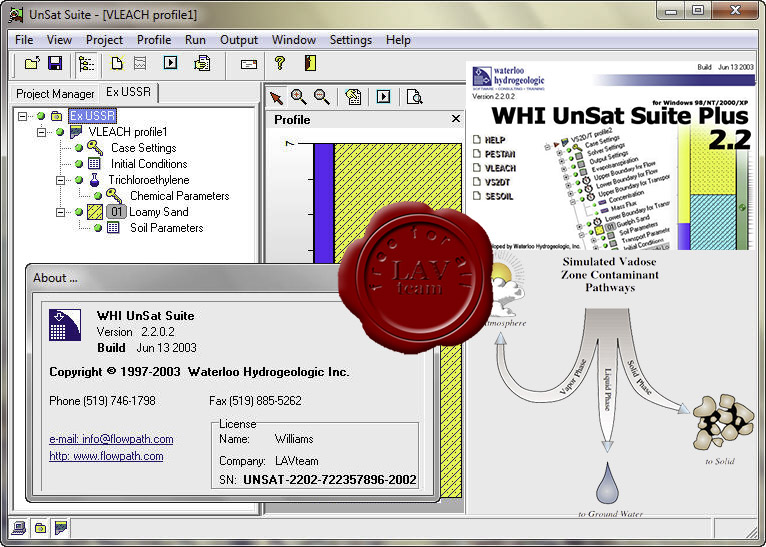
Task: Toggle green status dot beside Ex USSR
Action: [x=41, y=116]
